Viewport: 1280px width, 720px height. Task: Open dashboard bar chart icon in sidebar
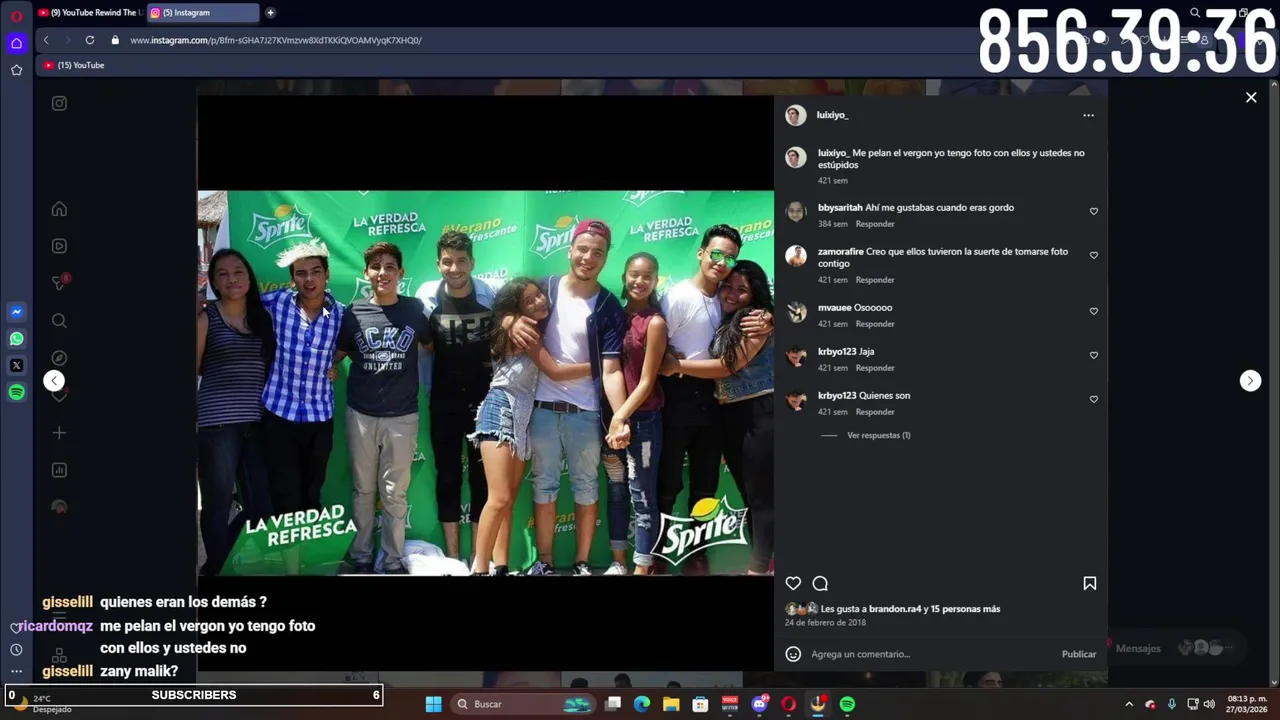click(59, 470)
